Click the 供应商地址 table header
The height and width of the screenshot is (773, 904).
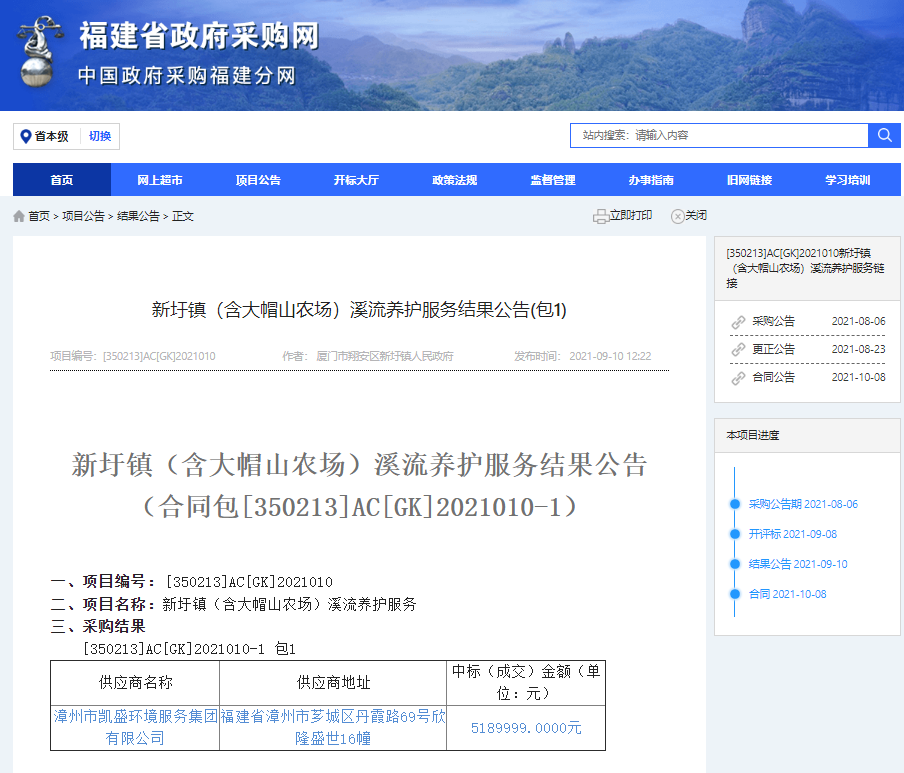coord(333,683)
